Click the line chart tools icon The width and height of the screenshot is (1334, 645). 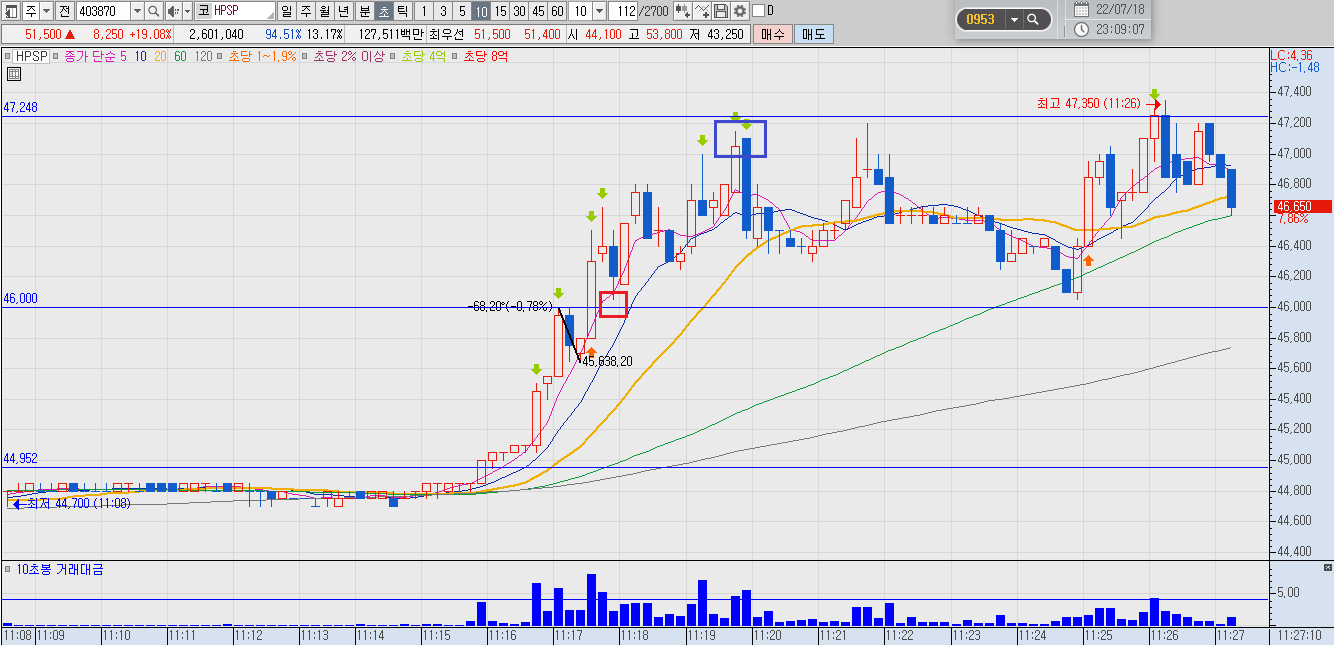pos(702,11)
